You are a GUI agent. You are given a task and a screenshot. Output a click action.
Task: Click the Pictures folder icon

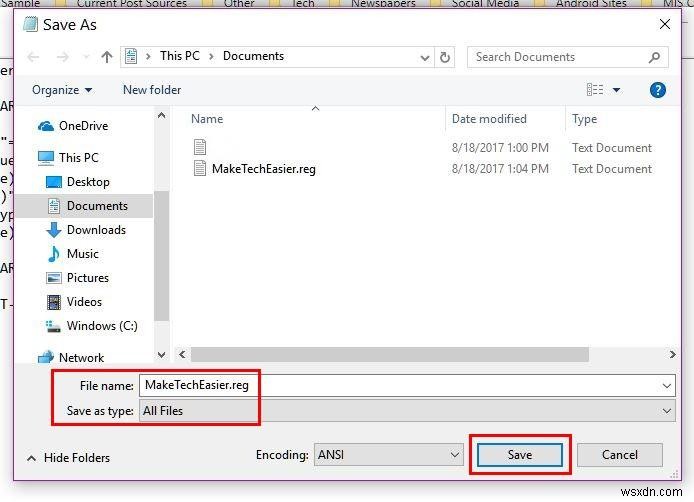54,278
